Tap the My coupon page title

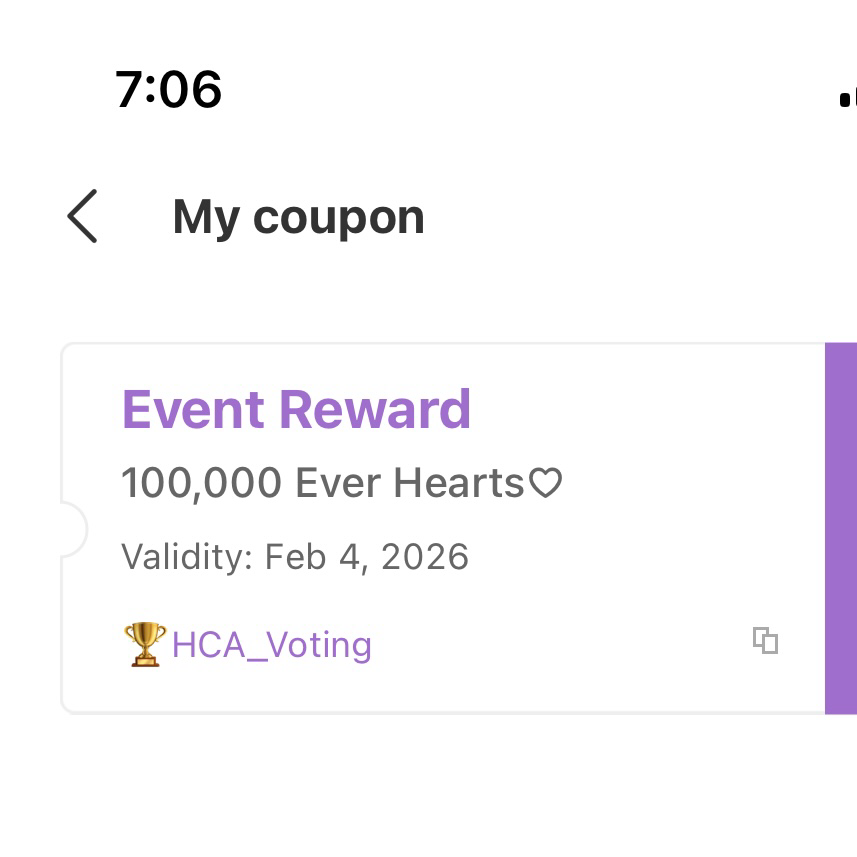[298, 217]
